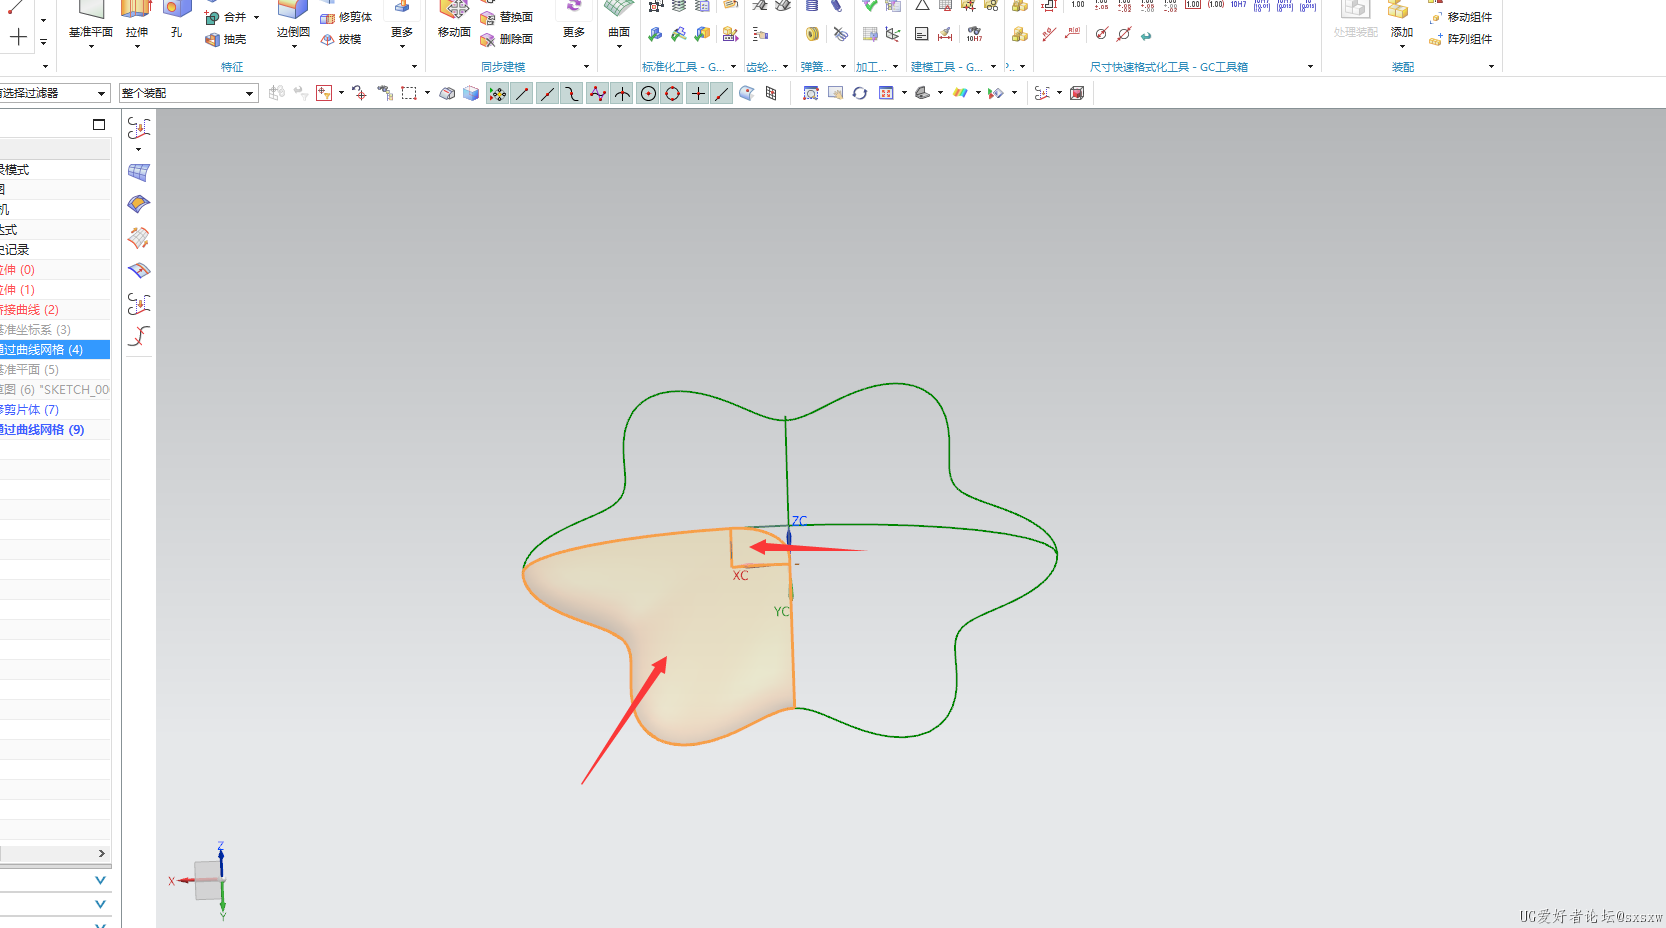This screenshot has height=928, width=1666.
Task: Click the Draft (拔模) command
Action: [x=341, y=39]
